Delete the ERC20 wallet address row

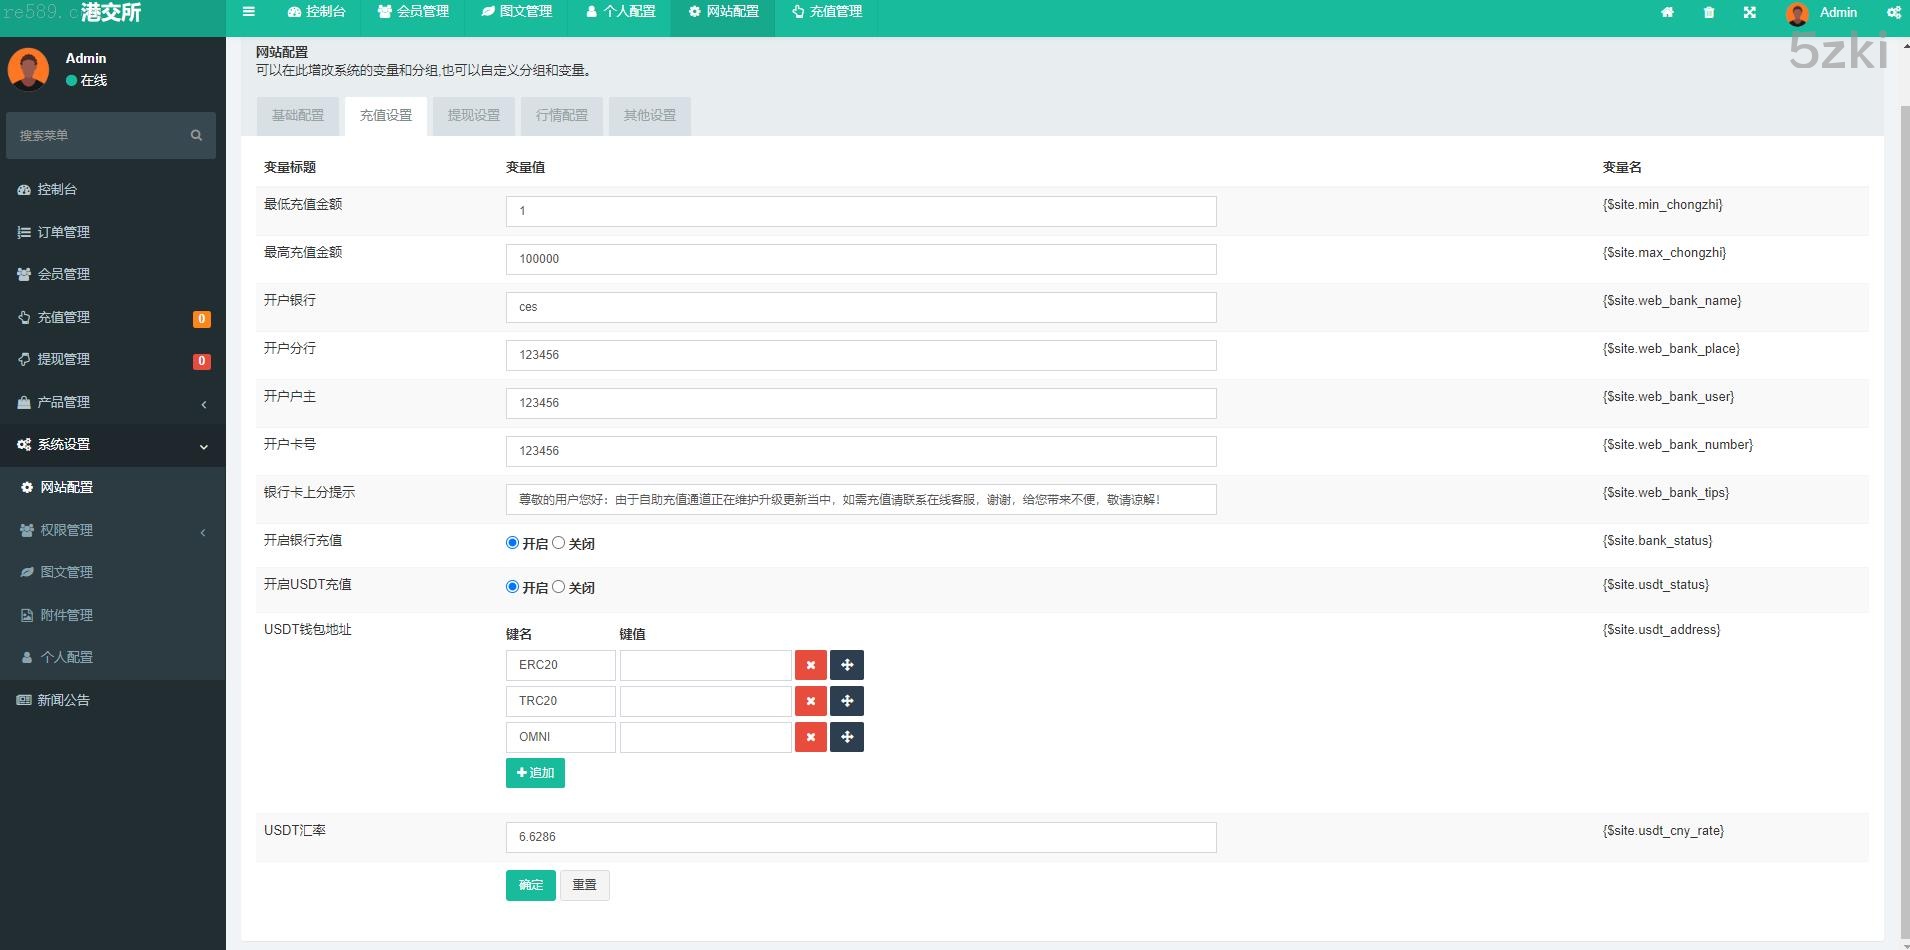[x=810, y=665]
